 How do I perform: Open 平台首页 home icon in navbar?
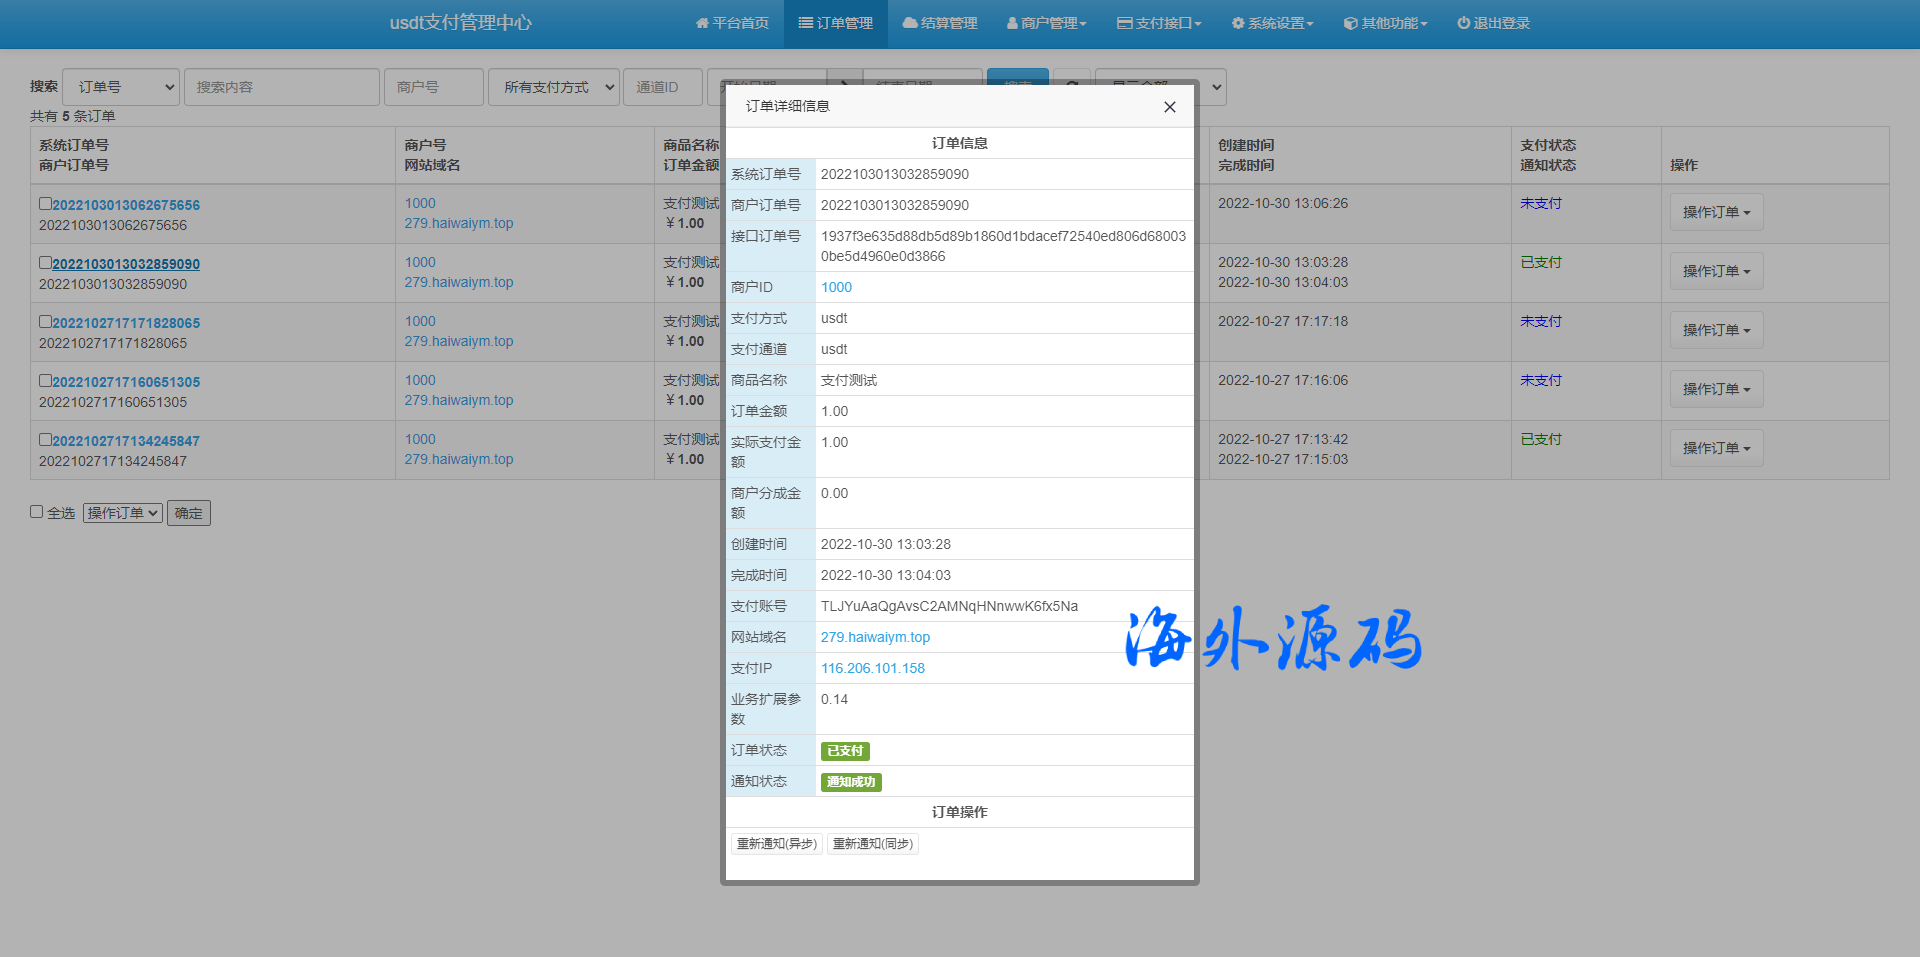[732, 23]
